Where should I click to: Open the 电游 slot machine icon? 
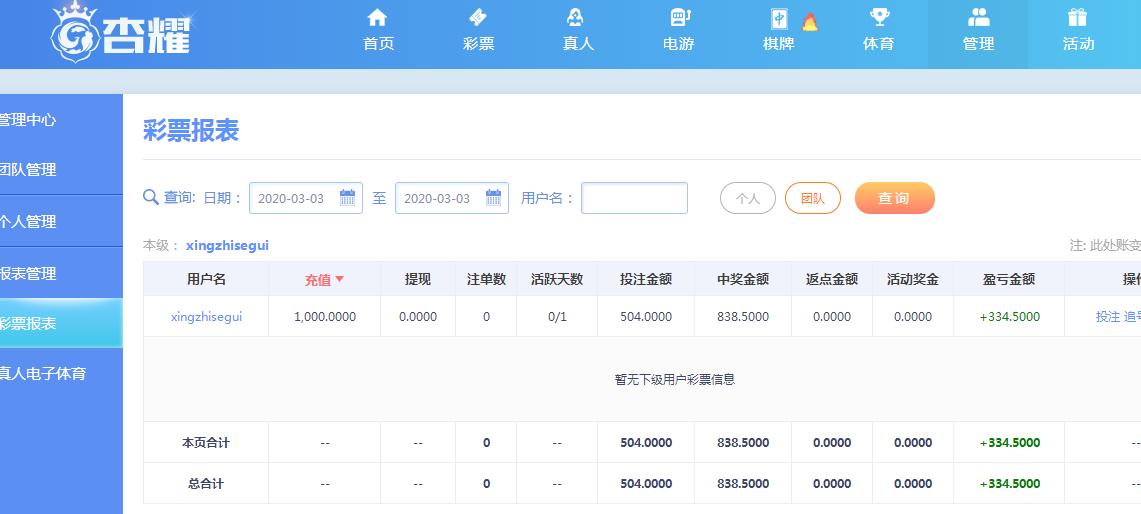(679, 17)
